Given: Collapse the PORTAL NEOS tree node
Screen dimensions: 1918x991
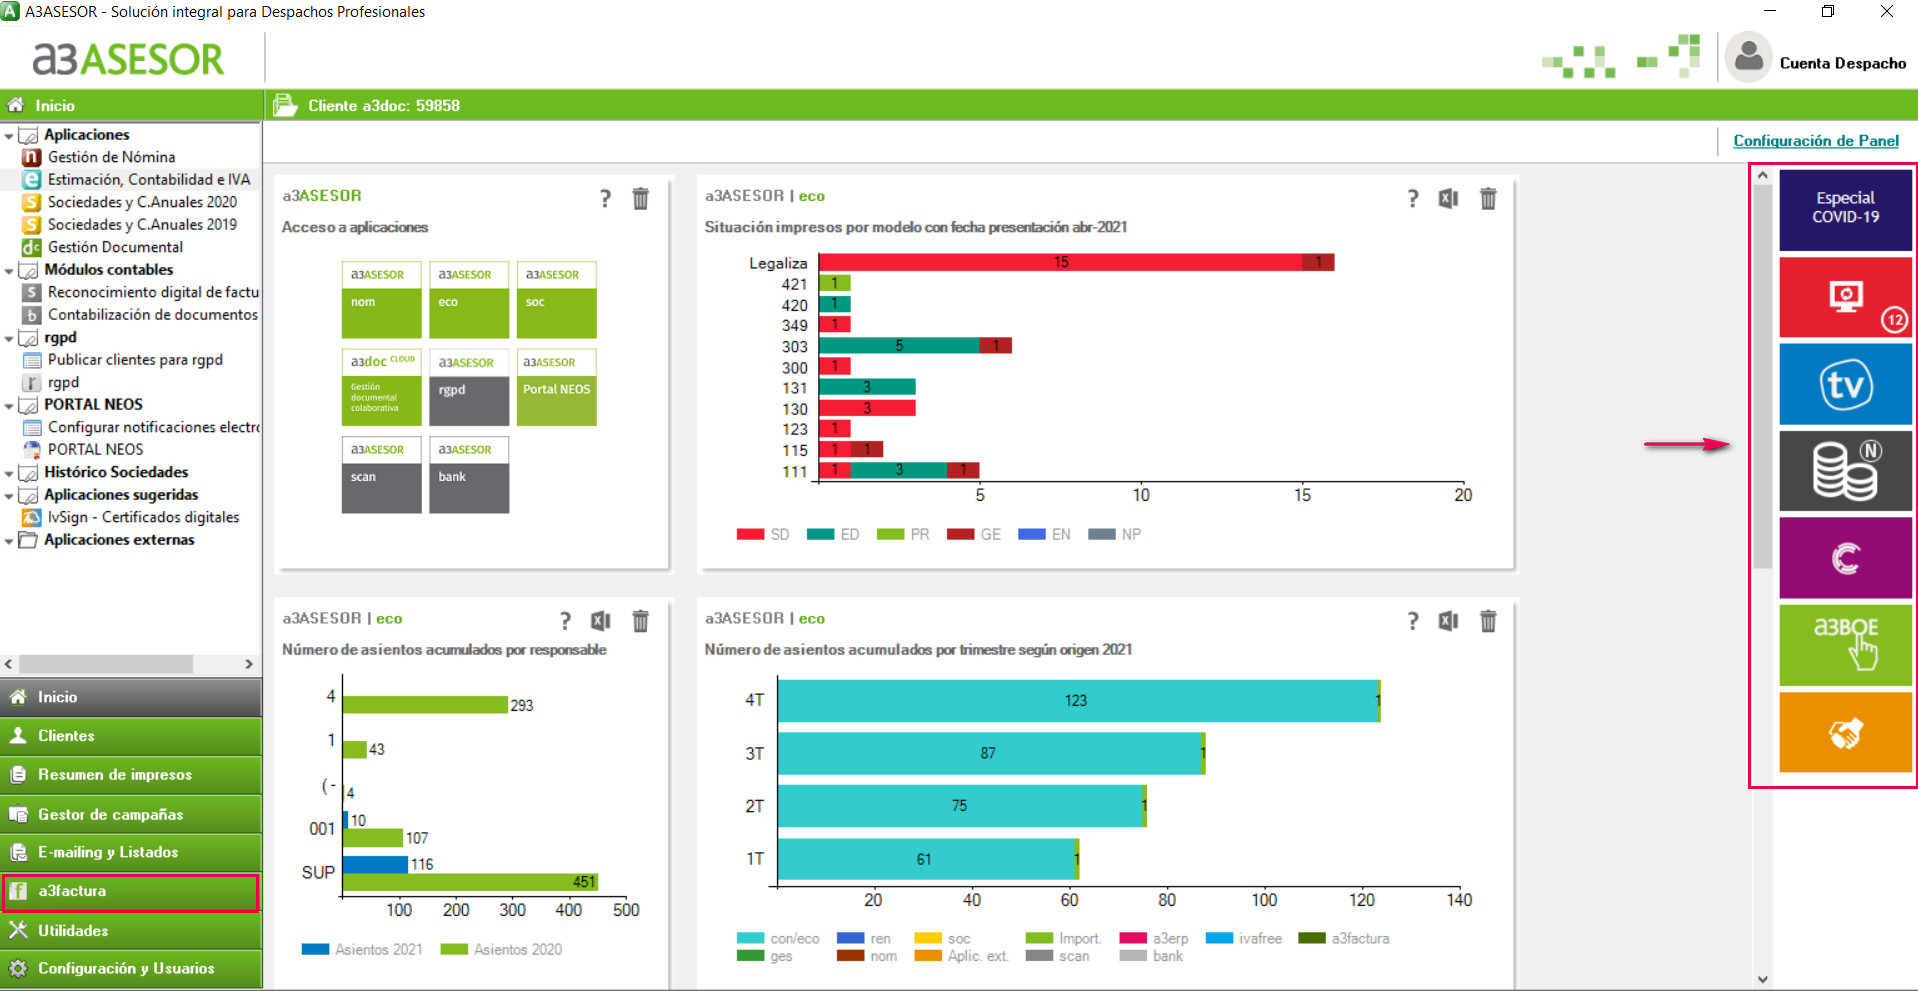Looking at the screenshot, I should 9,406.
